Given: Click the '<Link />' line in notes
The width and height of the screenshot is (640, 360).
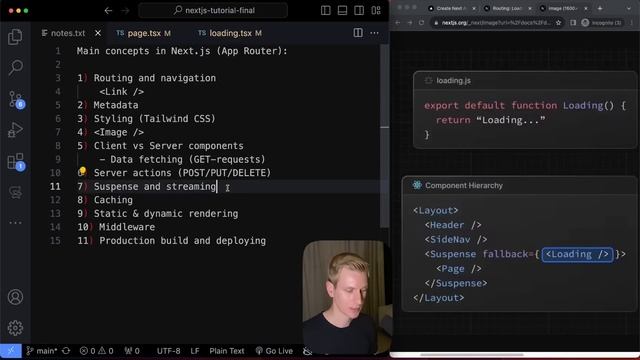Looking at the screenshot, I should click(121, 91).
